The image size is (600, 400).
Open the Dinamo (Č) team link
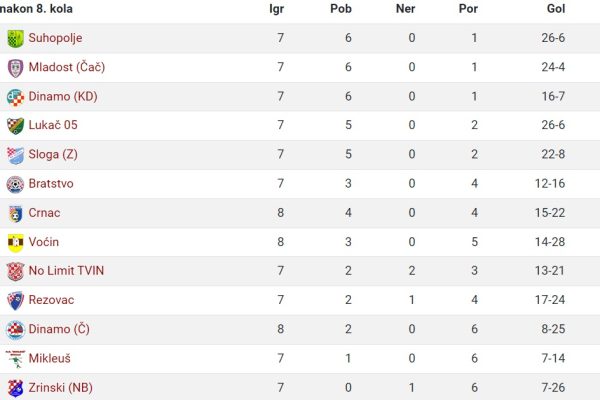[59, 329]
